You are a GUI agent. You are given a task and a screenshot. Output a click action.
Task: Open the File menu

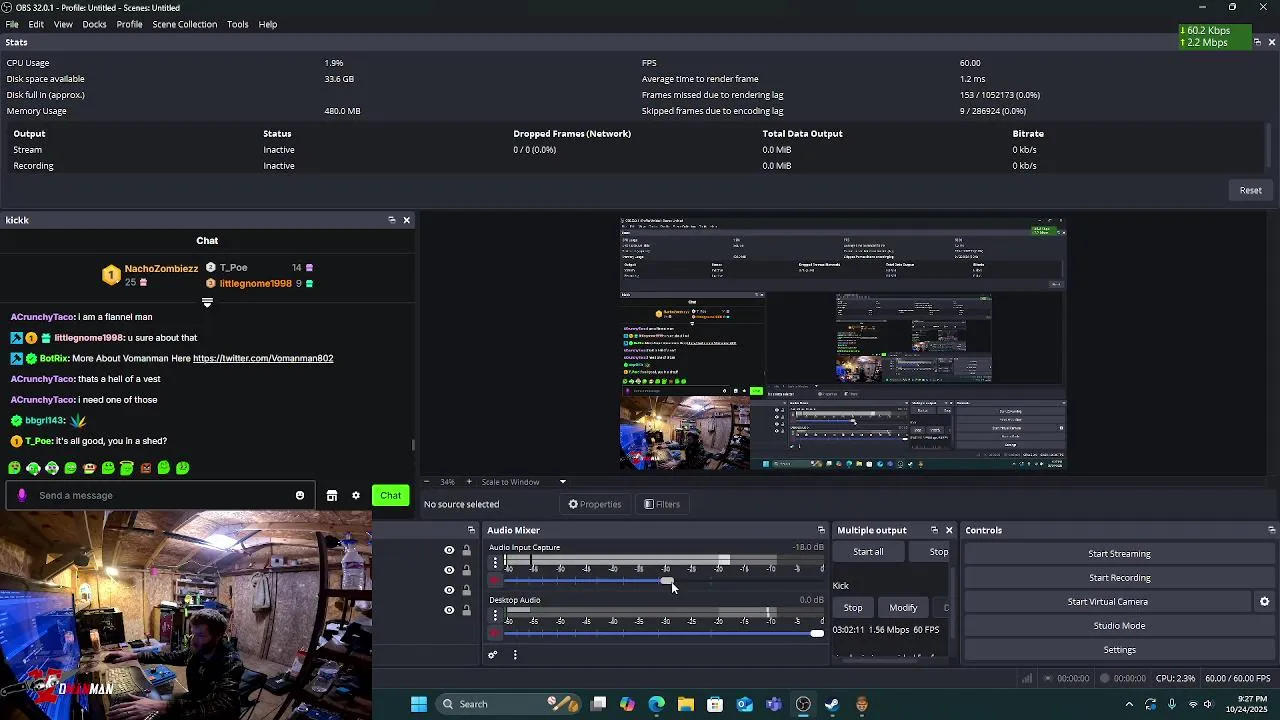(12, 24)
